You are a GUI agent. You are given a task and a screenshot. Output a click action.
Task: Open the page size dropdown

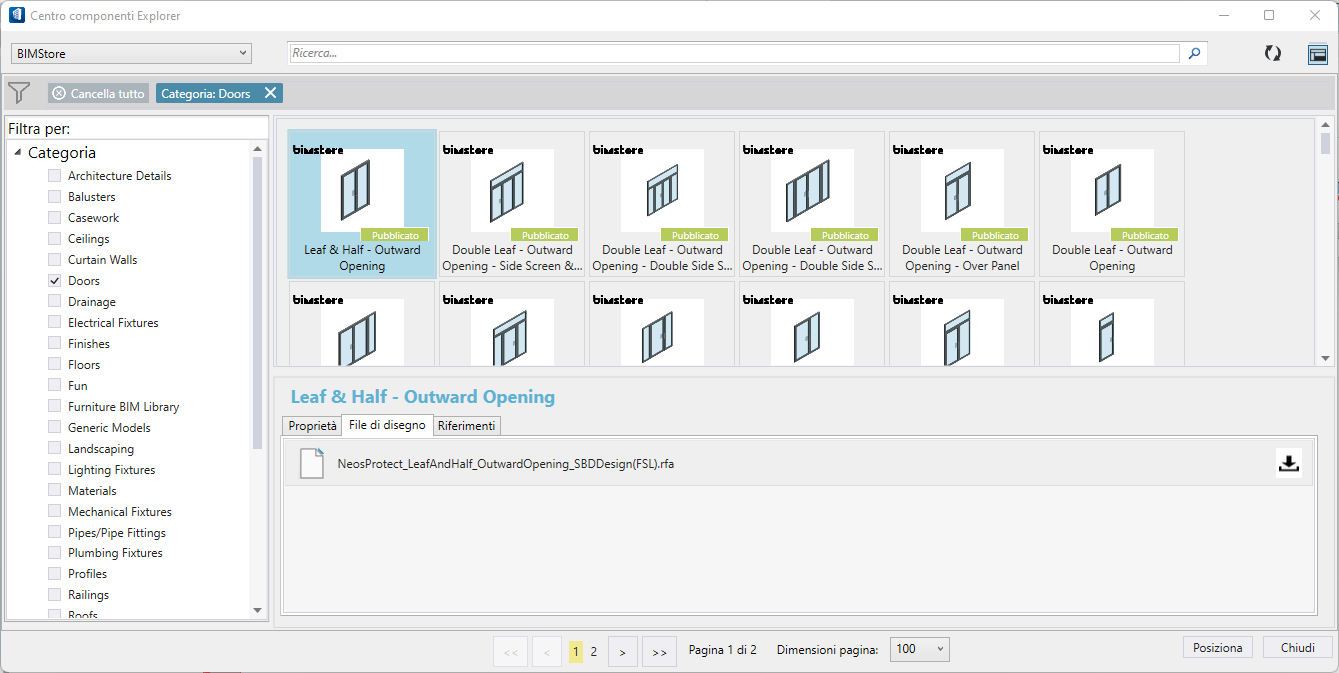coord(919,649)
